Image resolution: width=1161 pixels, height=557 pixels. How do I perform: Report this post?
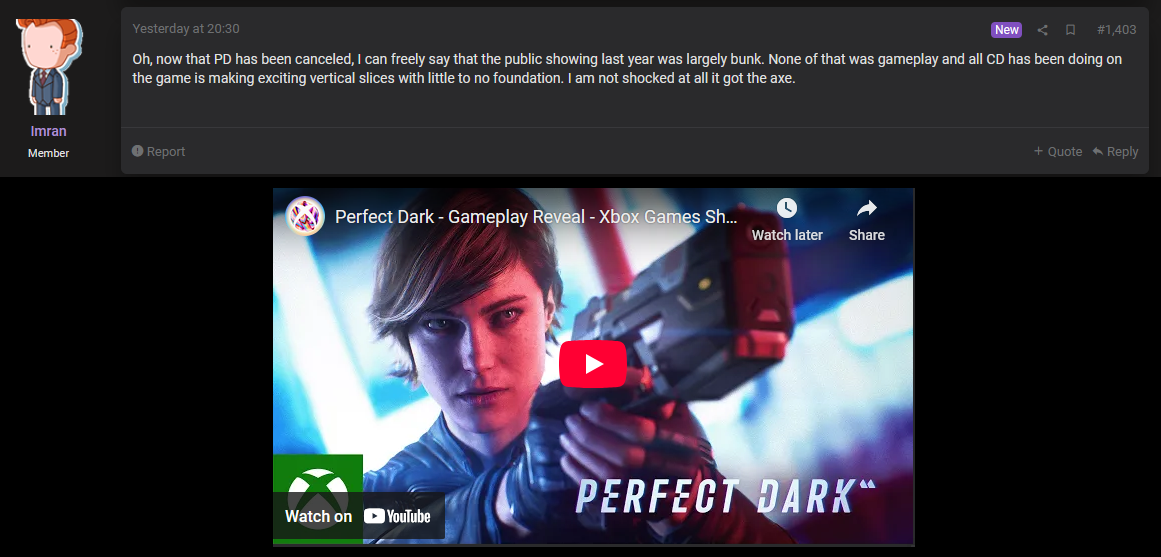(158, 151)
